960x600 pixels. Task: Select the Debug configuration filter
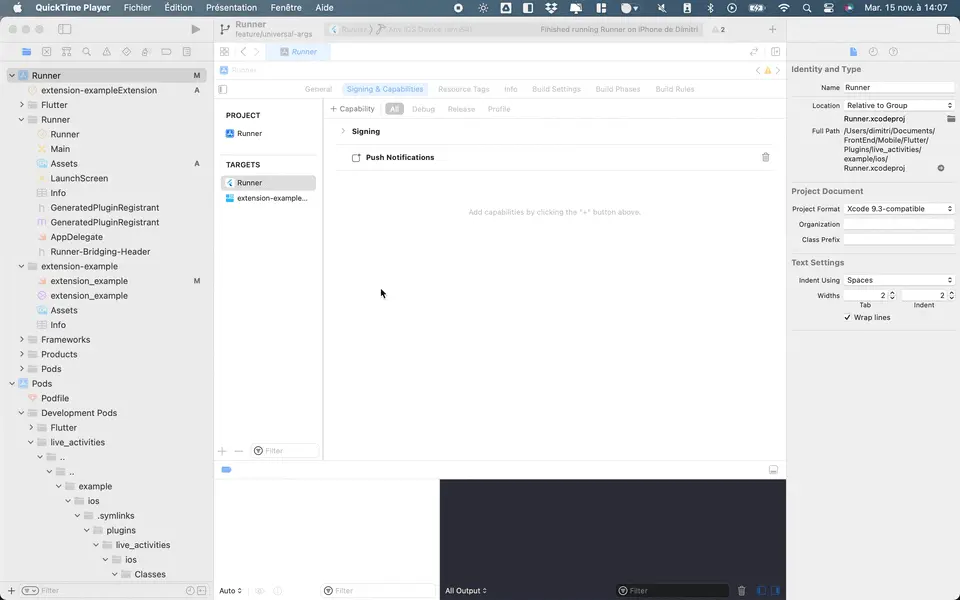(x=423, y=109)
